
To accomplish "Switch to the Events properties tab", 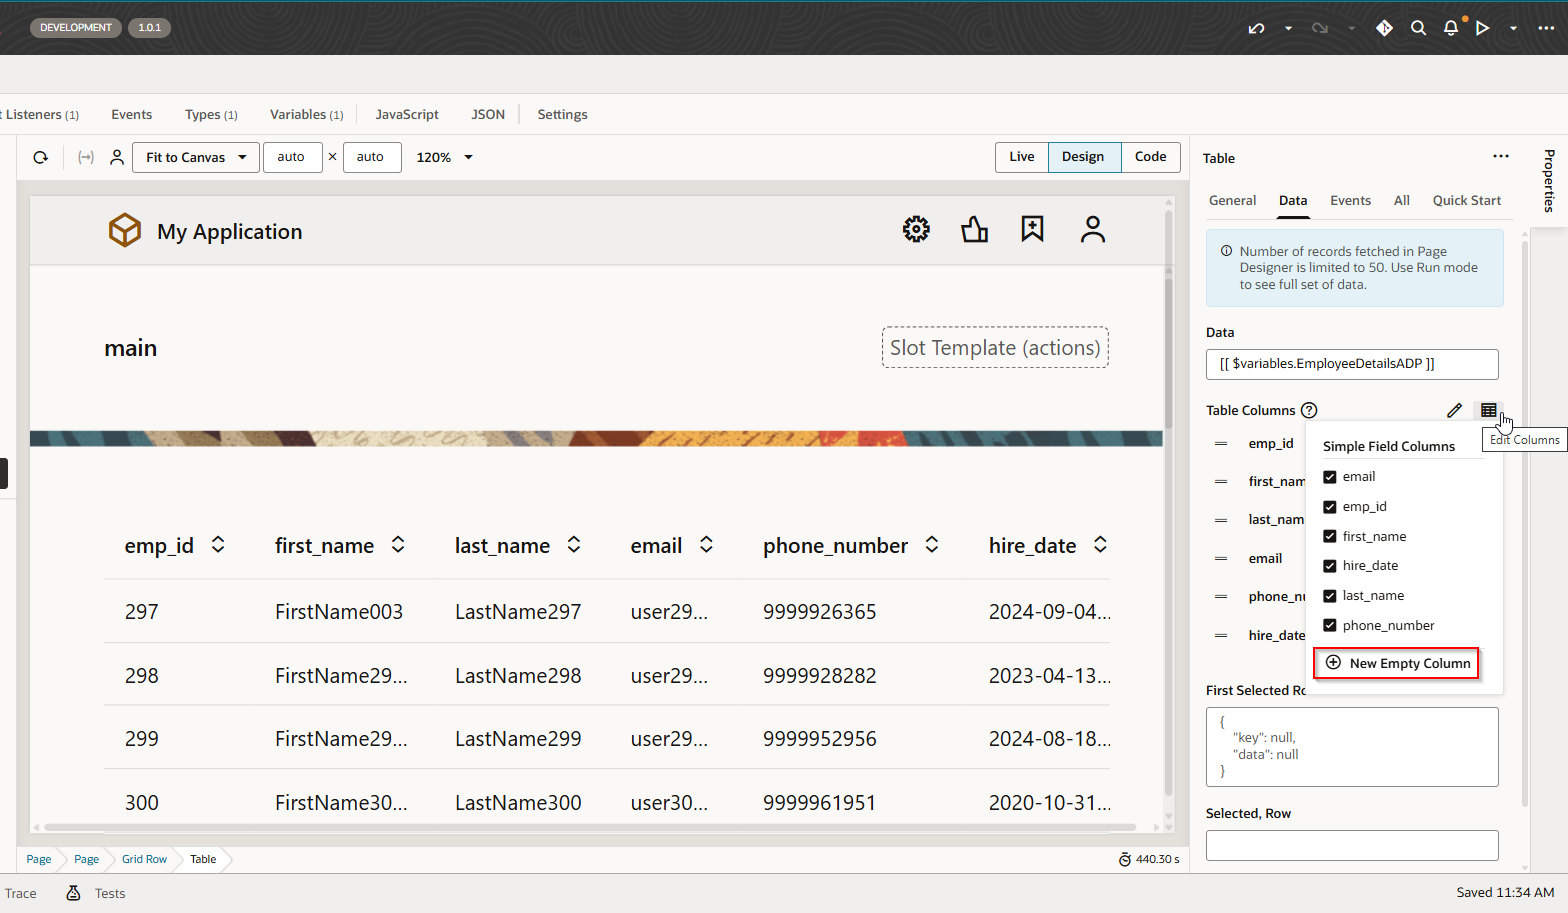I will tap(1350, 200).
